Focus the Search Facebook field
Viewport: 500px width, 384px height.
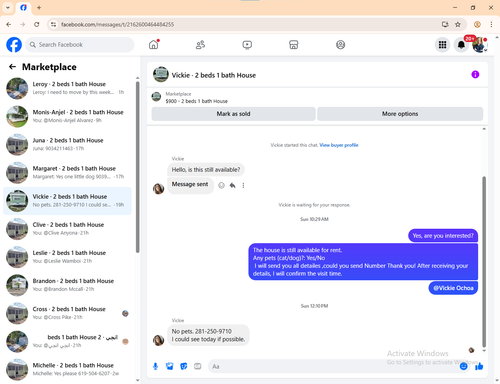coord(80,45)
